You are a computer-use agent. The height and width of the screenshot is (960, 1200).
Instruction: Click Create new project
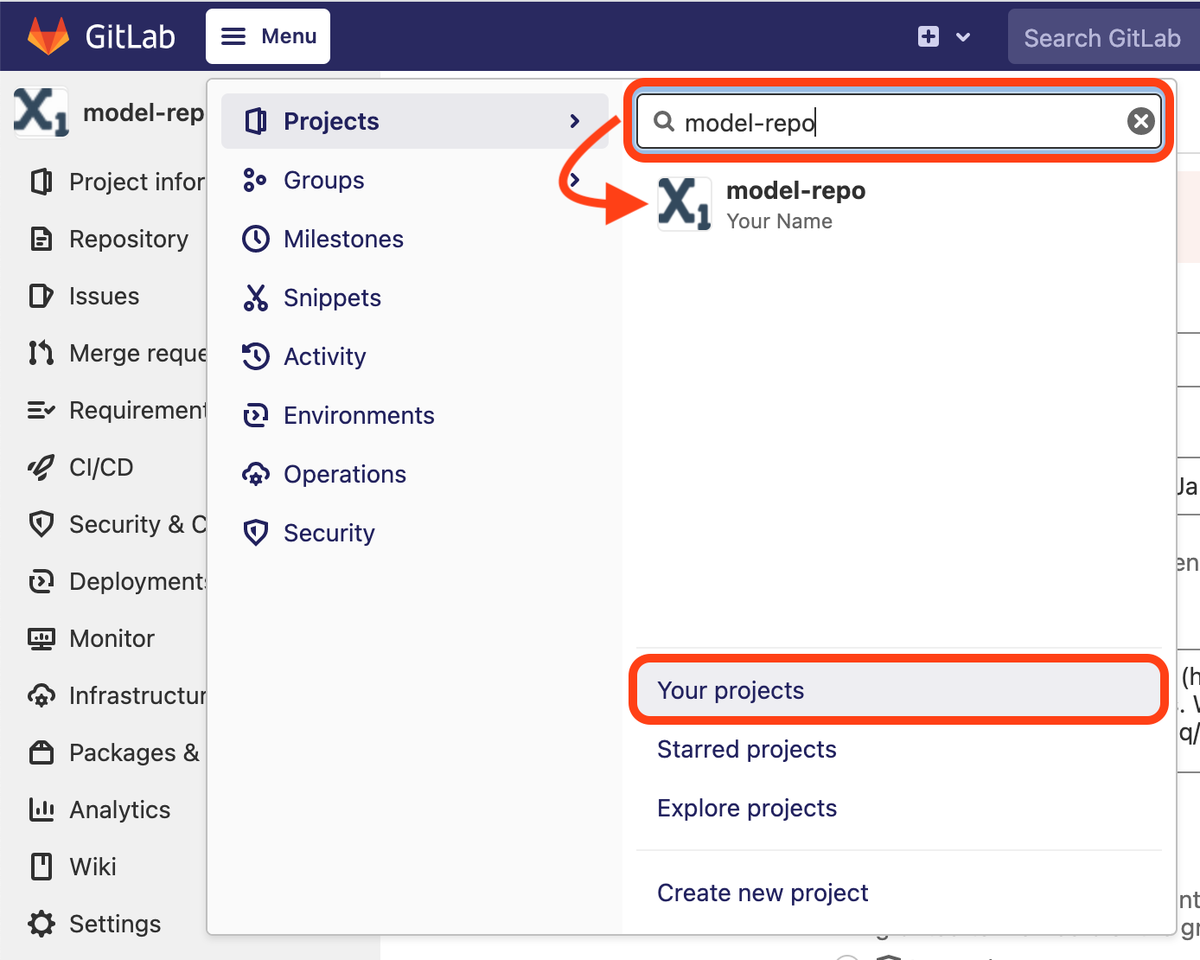point(762,893)
